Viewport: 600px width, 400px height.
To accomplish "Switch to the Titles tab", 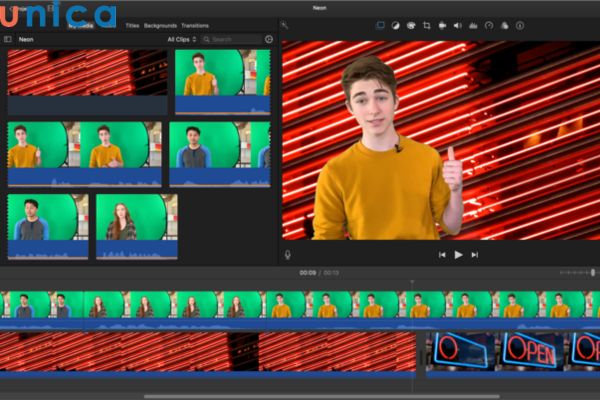I will (x=132, y=25).
